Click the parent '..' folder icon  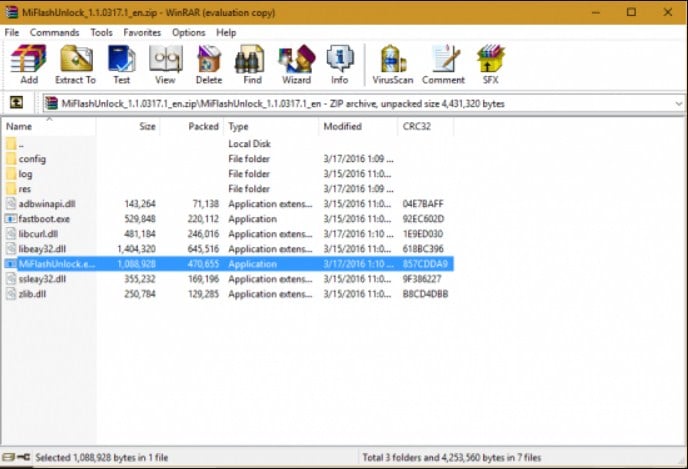[11, 143]
